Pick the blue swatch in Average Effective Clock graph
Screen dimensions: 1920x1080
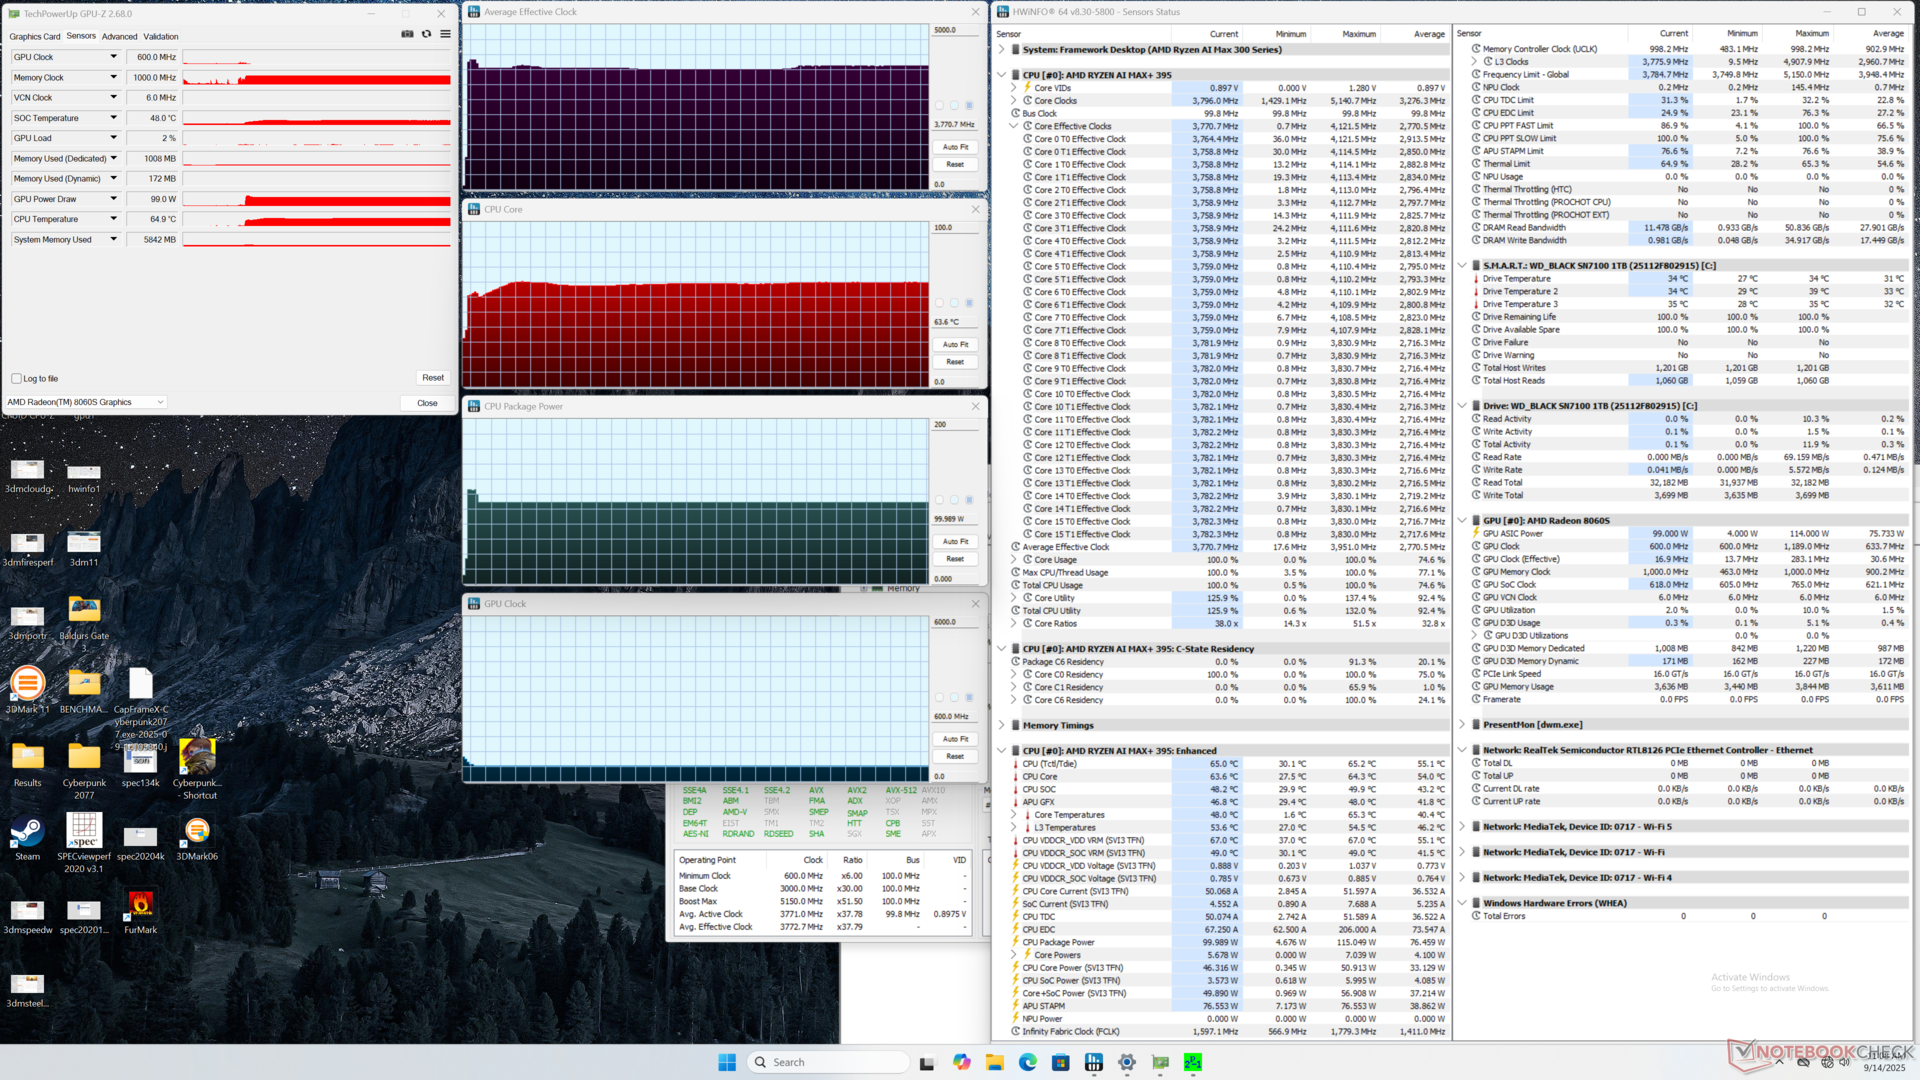point(969,105)
